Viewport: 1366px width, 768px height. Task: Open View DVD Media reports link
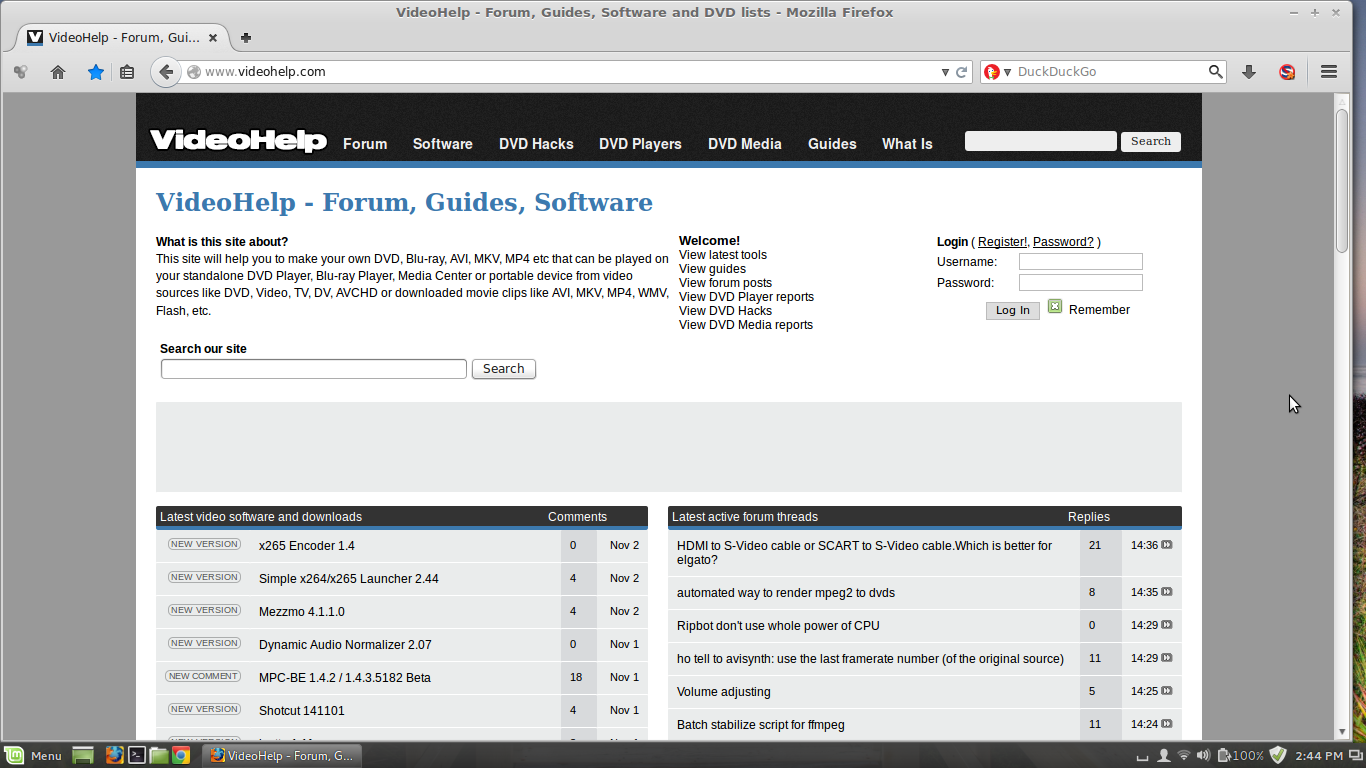click(746, 325)
